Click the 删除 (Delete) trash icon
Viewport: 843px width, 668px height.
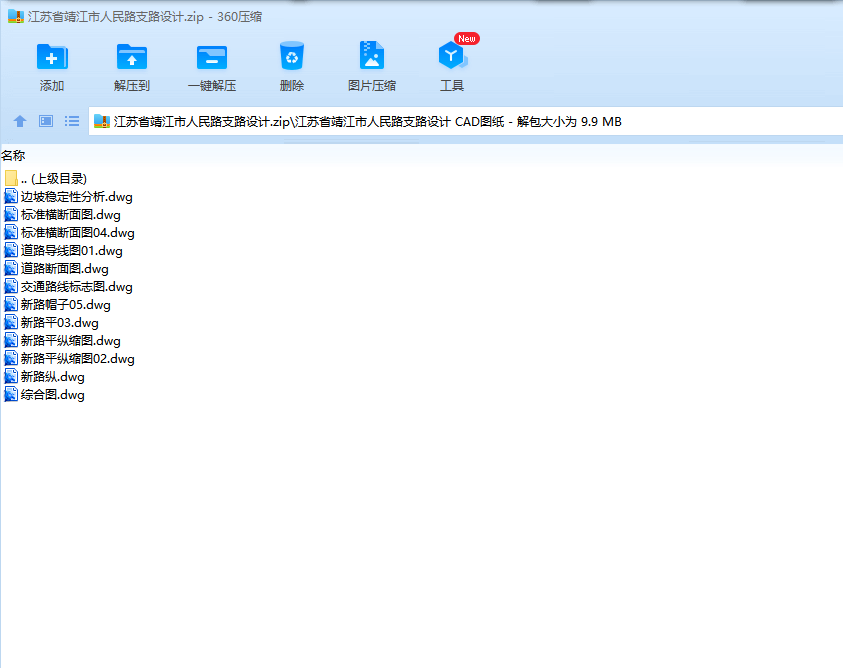tap(292, 56)
